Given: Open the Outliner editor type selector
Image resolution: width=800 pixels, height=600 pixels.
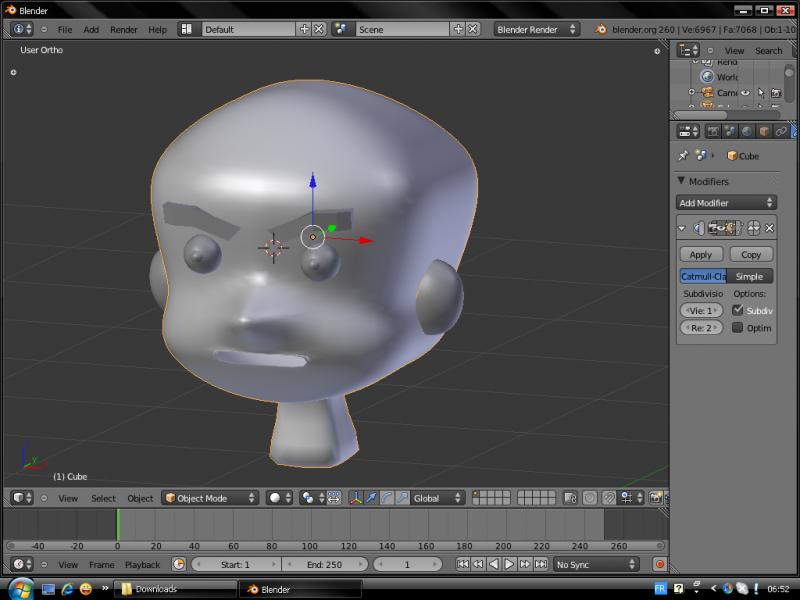Looking at the screenshot, I should [688, 50].
